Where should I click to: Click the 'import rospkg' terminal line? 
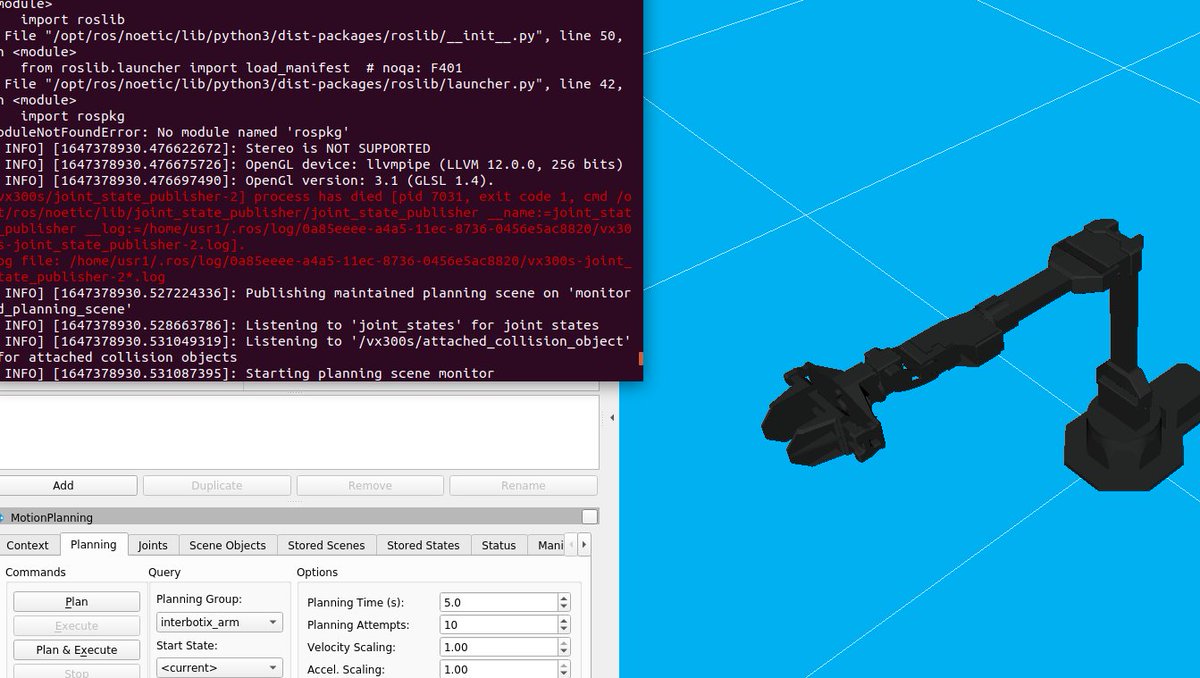(73, 116)
